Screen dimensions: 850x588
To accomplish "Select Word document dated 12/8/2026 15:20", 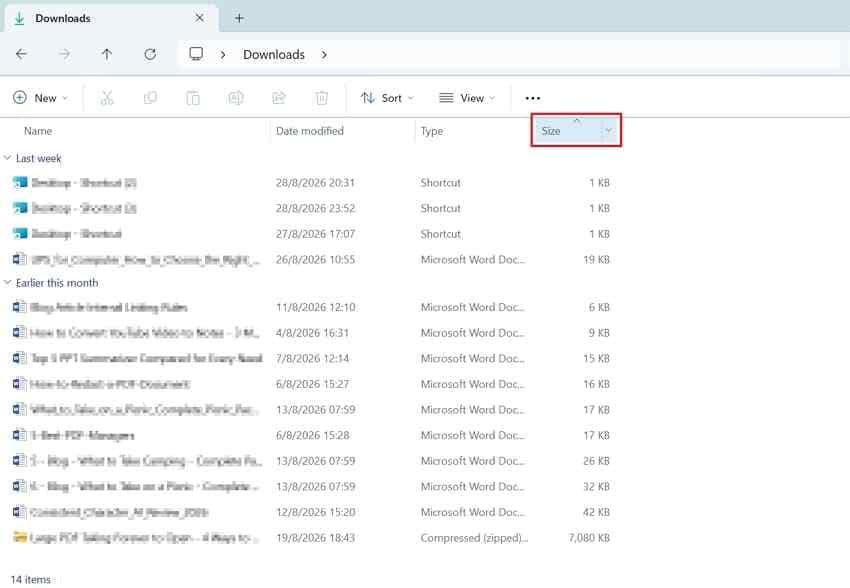I will [x=311, y=512].
